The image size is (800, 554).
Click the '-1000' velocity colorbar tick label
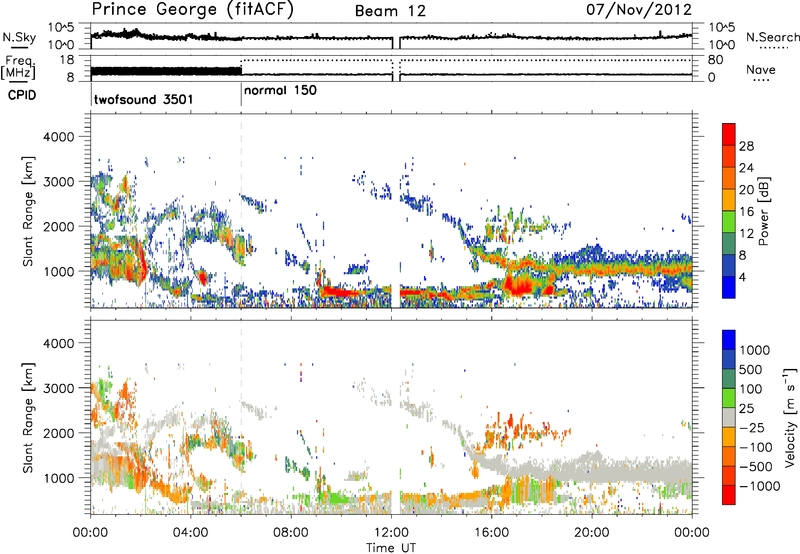coord(759,486)
